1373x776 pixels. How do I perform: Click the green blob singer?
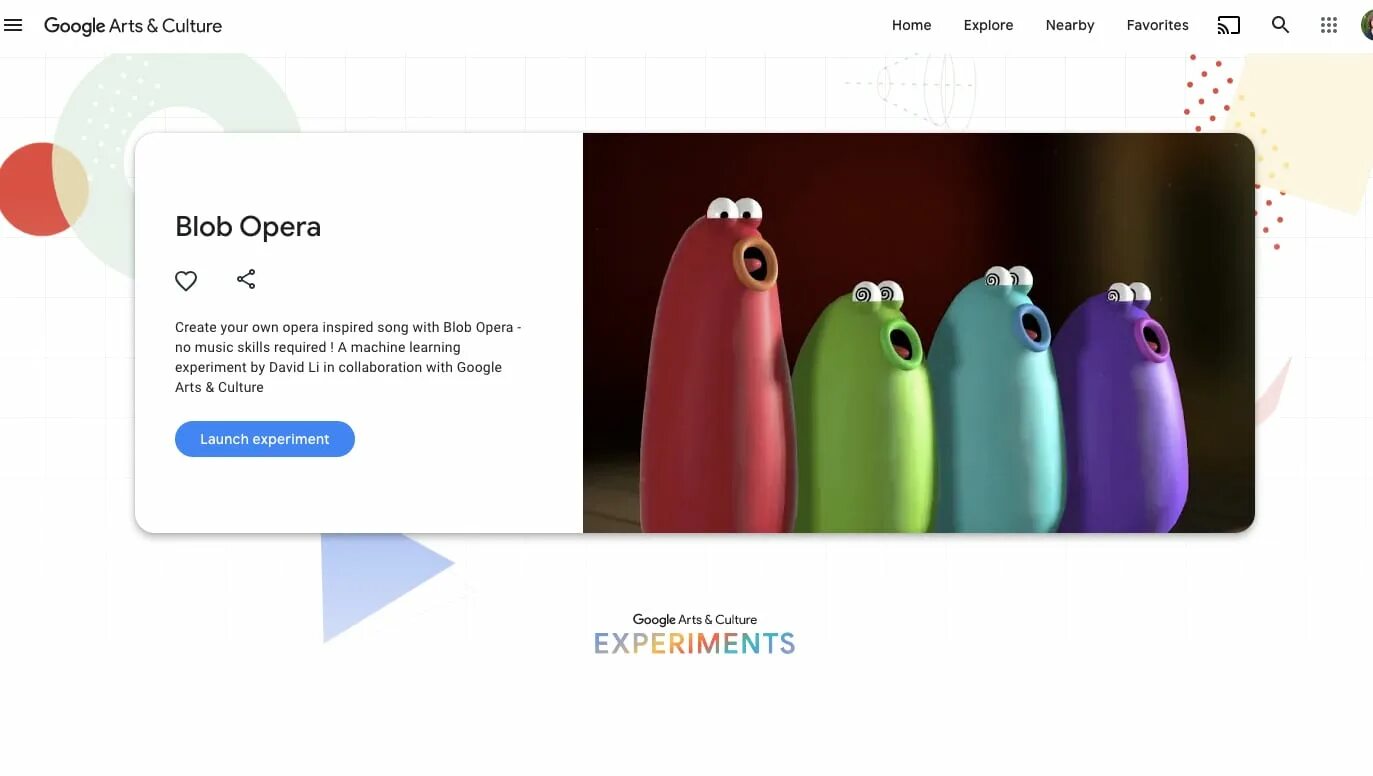click(x=860, y=410)
